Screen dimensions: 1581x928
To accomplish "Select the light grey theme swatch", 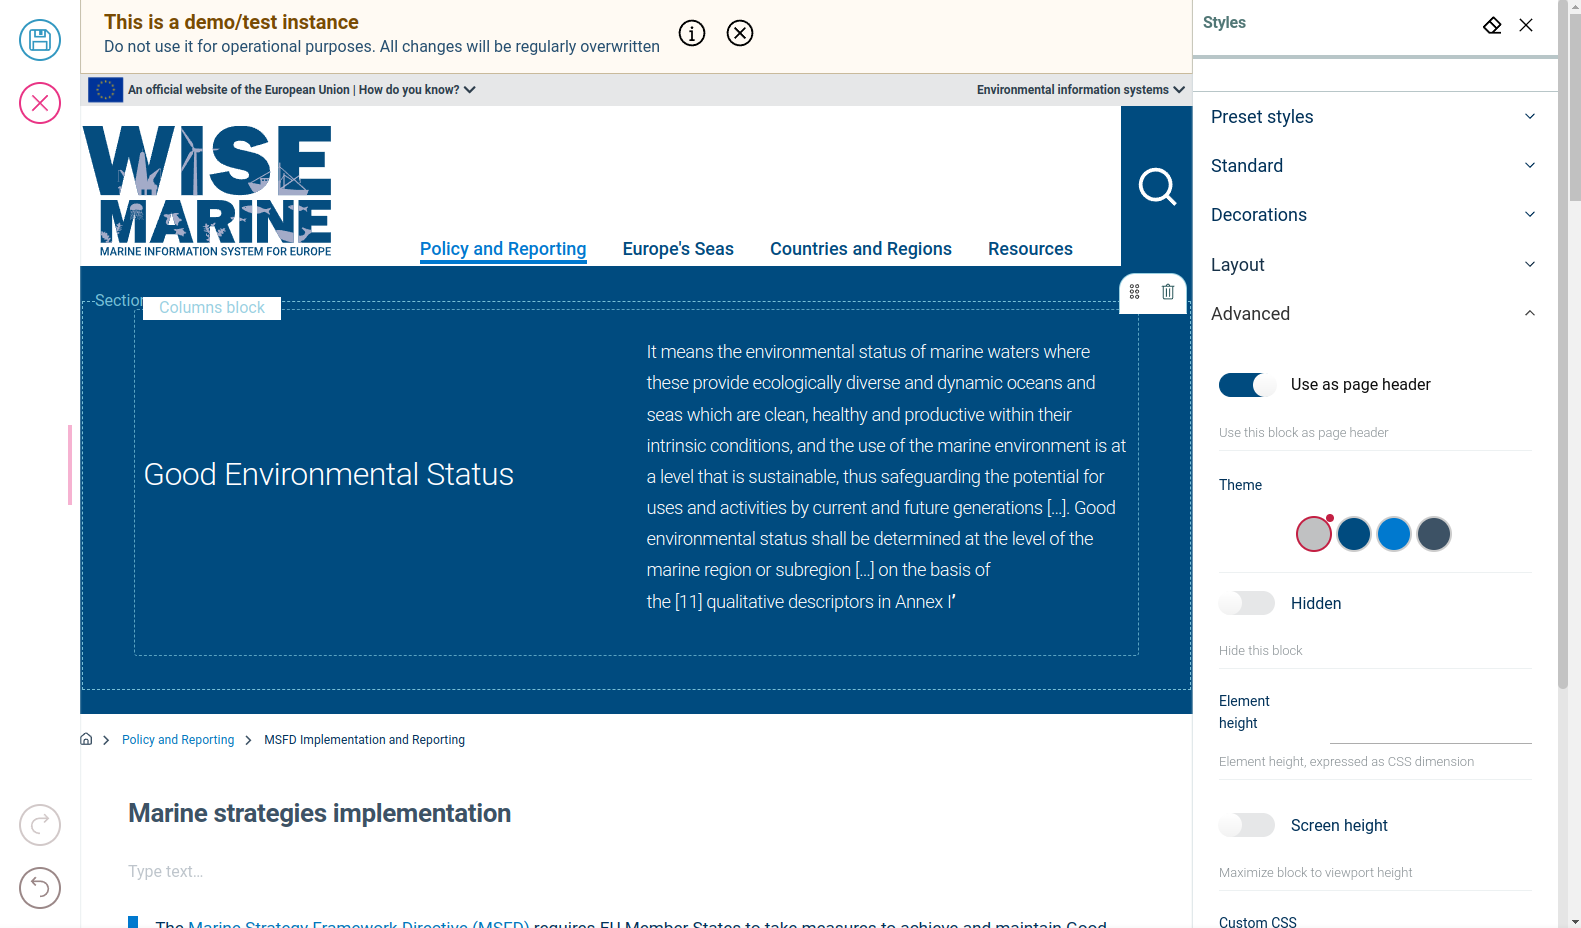I will point(1314,534).
